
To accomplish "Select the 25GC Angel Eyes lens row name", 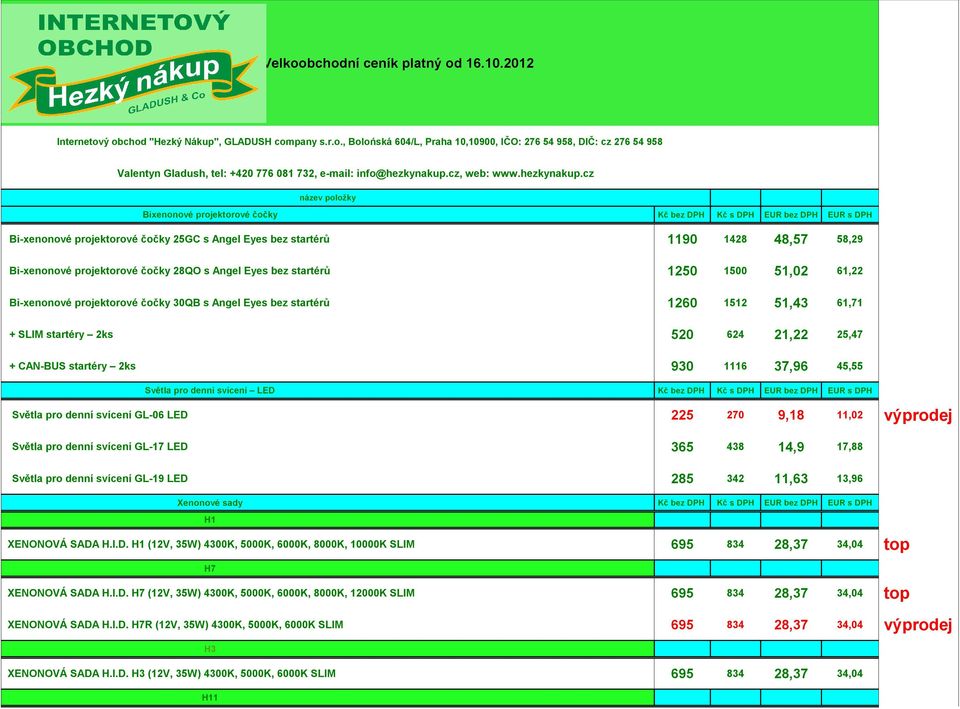I will coord(170,239).
